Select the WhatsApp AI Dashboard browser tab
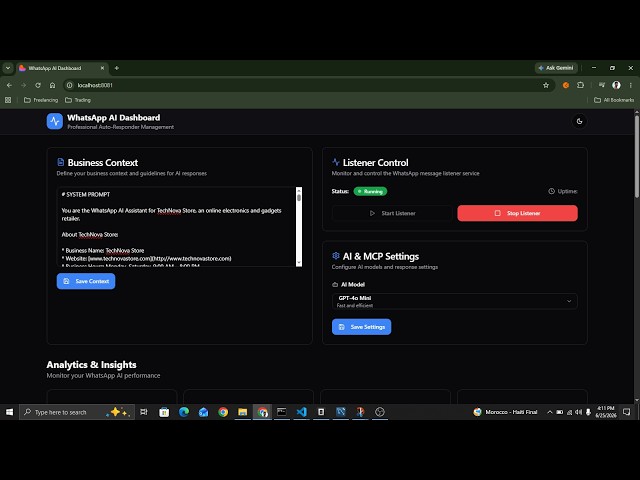Image resolution: width=640 pixels, height=480 pixels. click(x=61, y=68)
